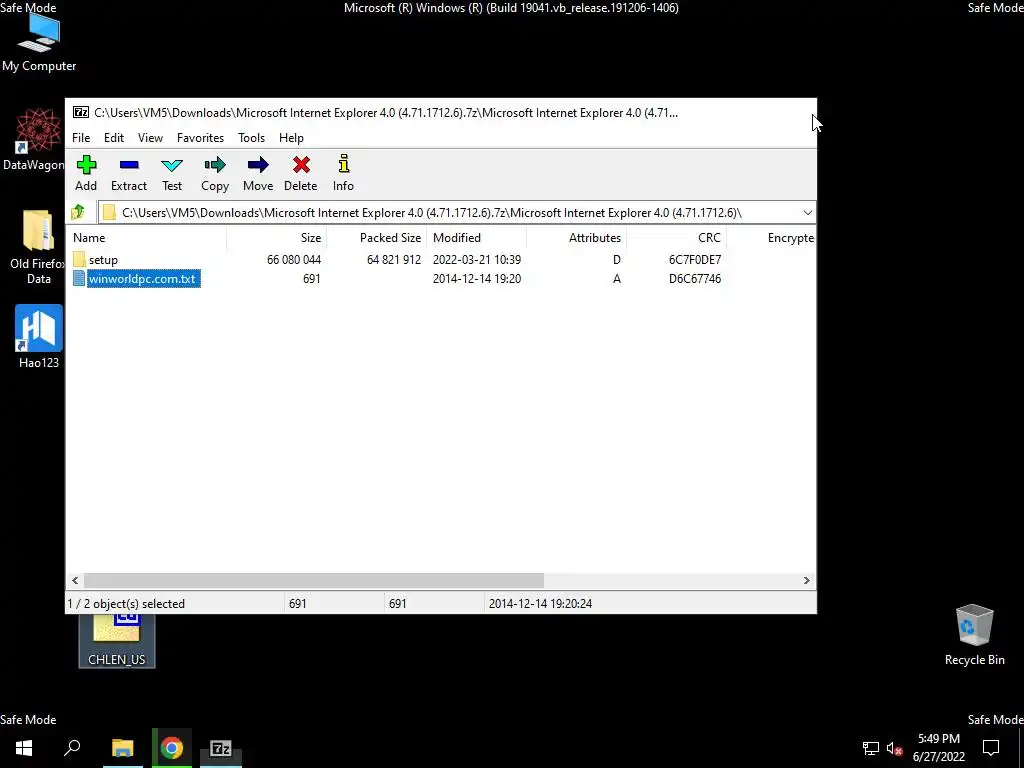The image size is (1024, 768).
Task: Click setup size 66 080 044
Action: [x=294, y=260]
